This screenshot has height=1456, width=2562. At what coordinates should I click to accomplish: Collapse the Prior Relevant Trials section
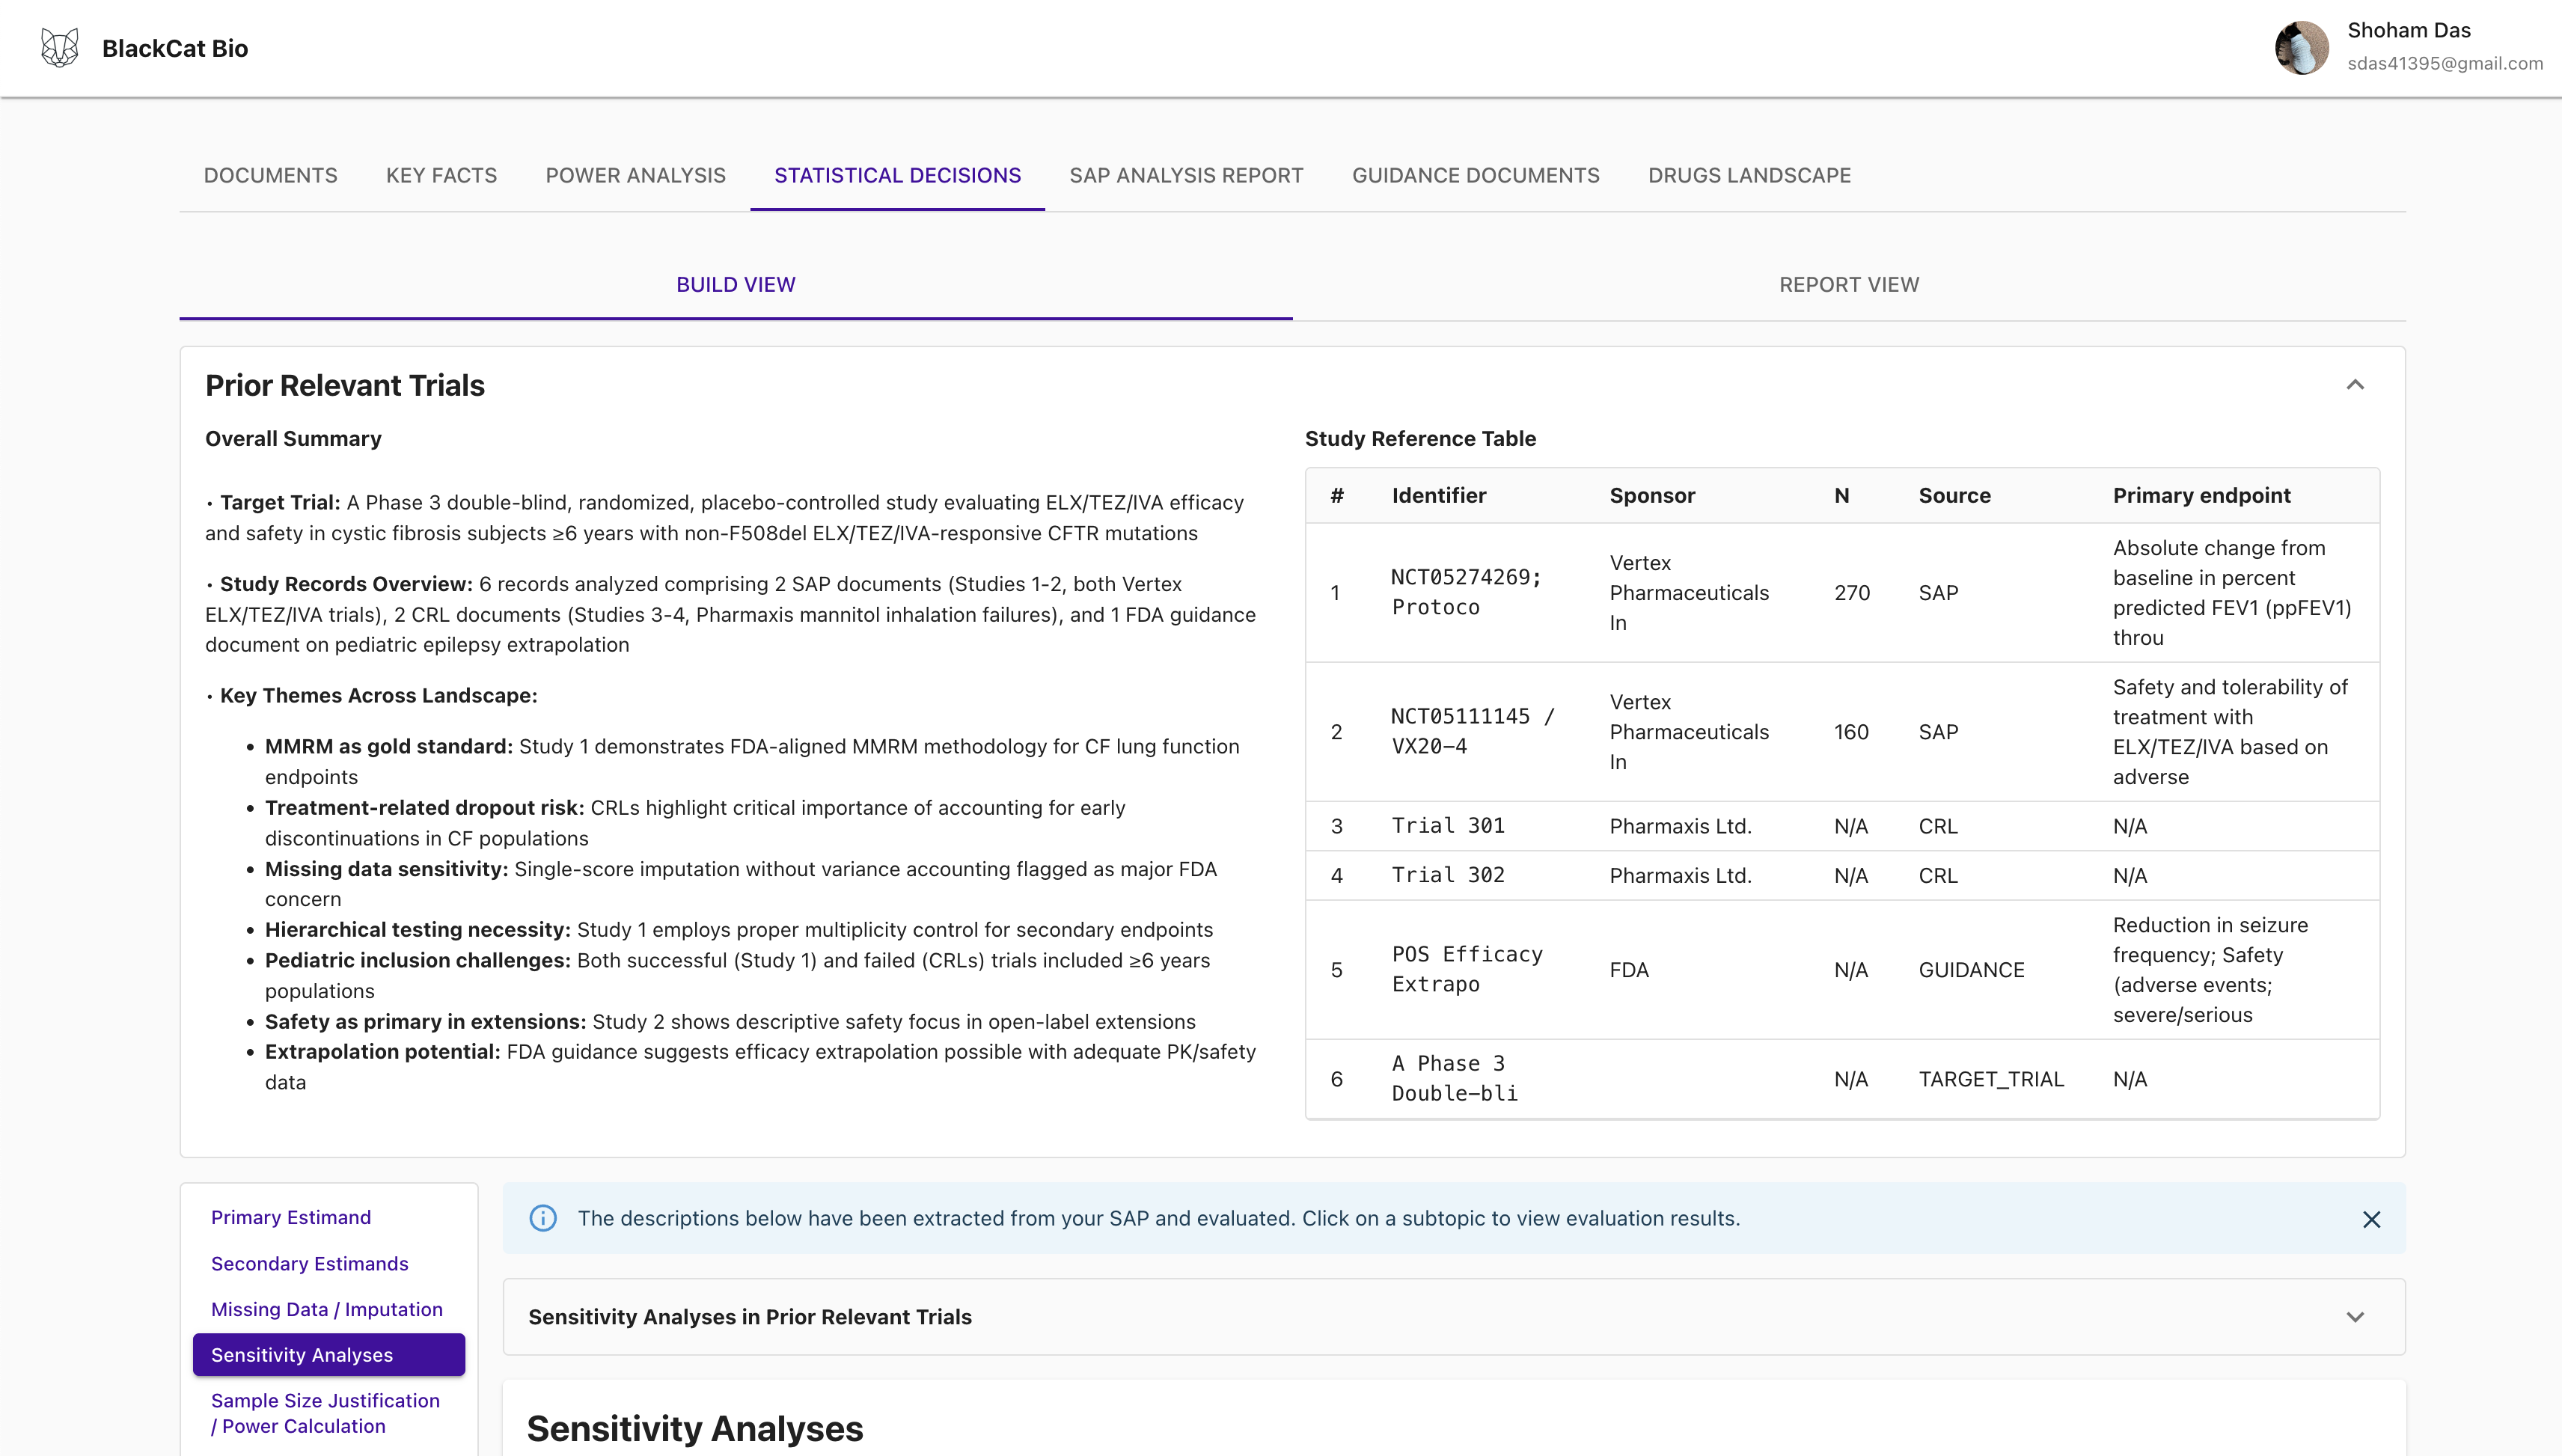pyautogui.click(x=2355, y=385)
